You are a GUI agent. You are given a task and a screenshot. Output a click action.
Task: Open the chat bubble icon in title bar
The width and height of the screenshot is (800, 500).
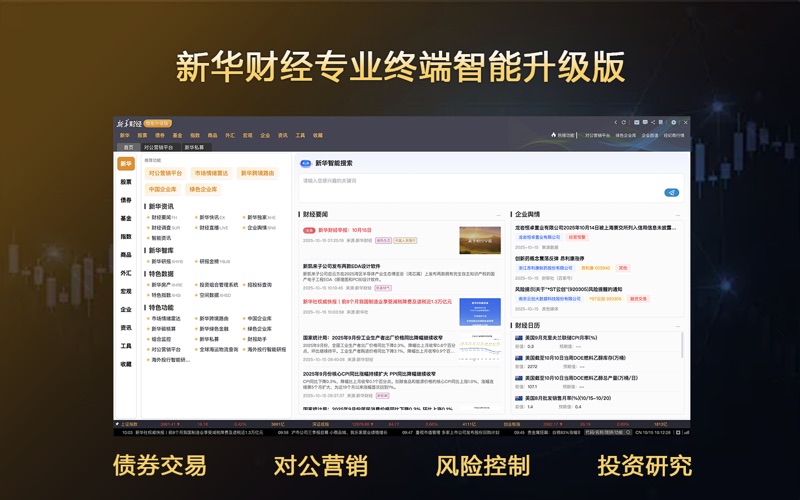point(645,122)
